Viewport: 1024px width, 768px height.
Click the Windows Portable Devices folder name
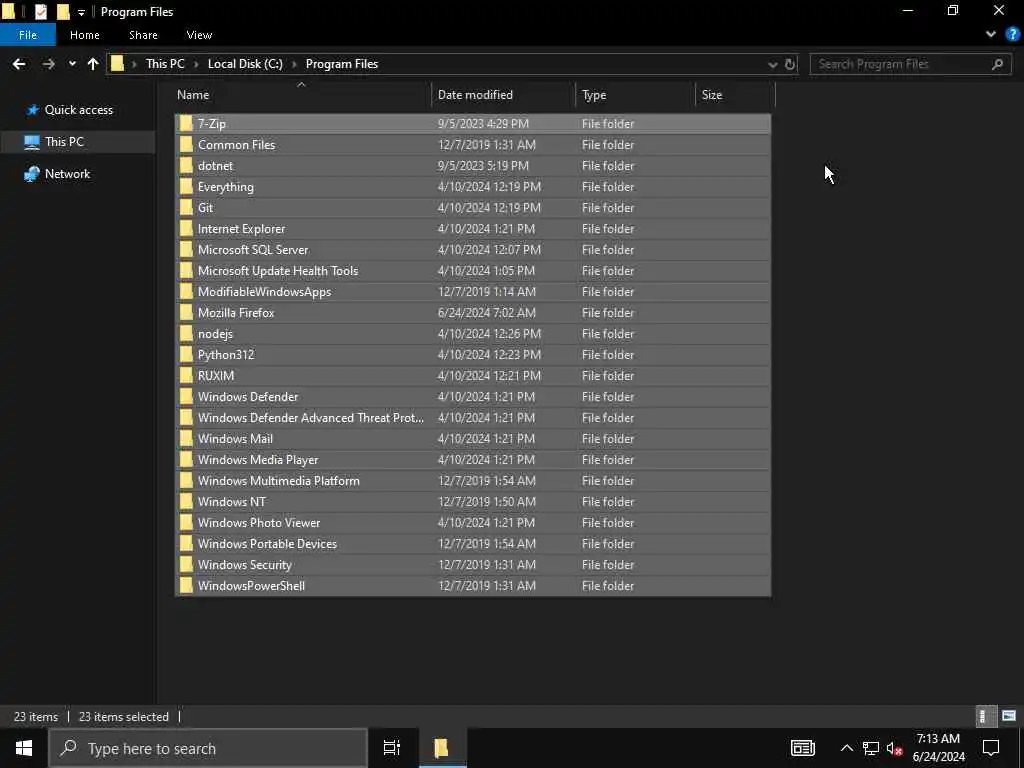pos(267,543)
